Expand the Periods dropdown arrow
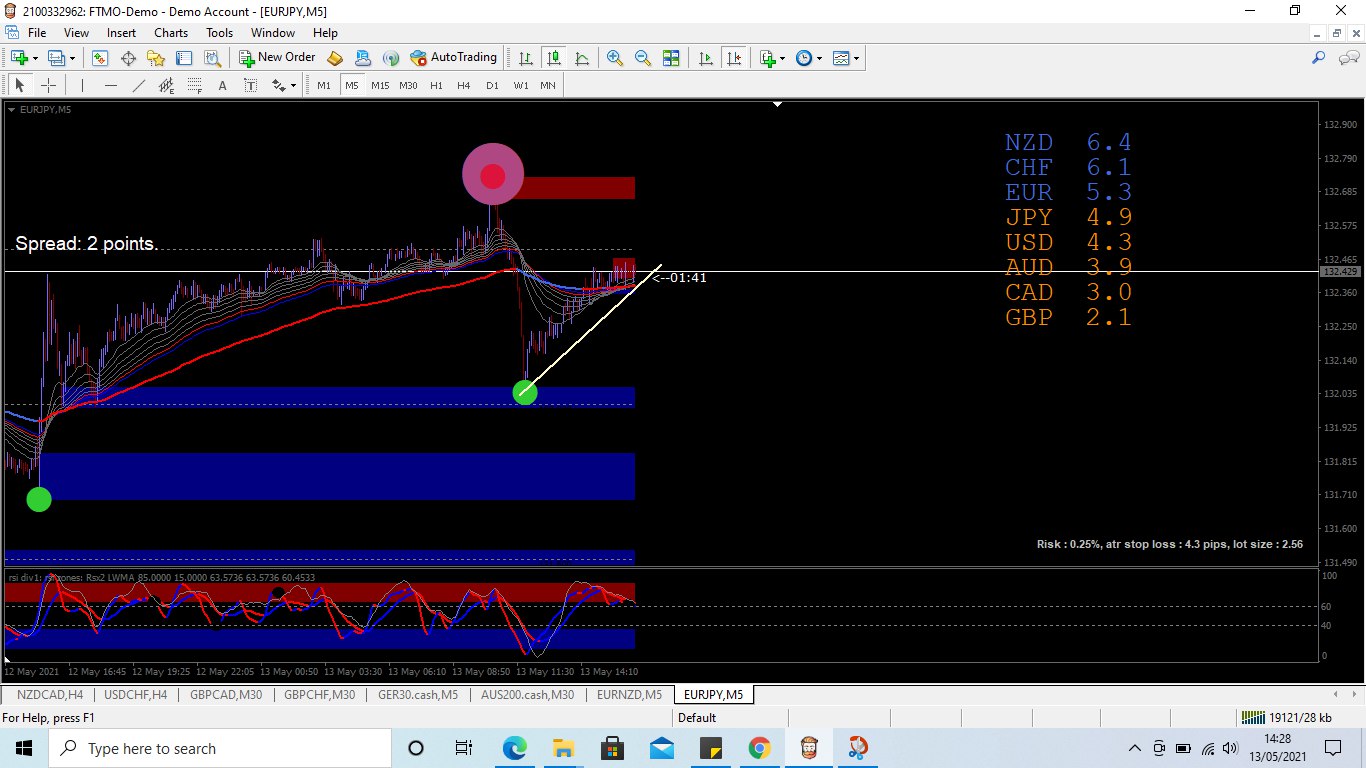Viewport: 1366px width, 768px height. (x=819, y=58)
